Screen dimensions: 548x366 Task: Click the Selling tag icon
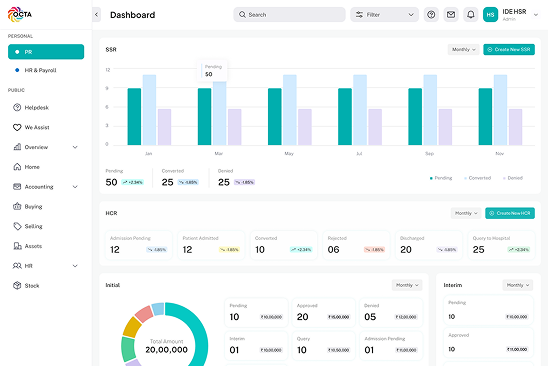(x=17, y=226)
